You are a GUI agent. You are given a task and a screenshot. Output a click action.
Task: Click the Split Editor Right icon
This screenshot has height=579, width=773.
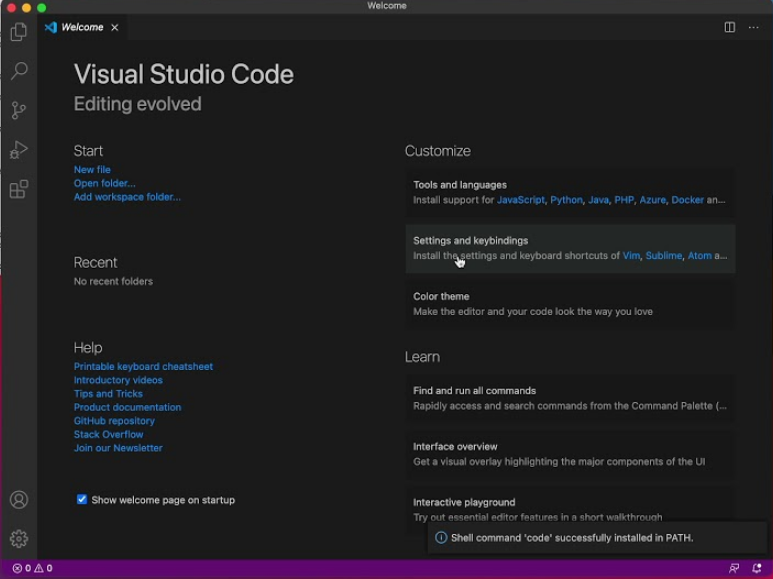[730, 27]
